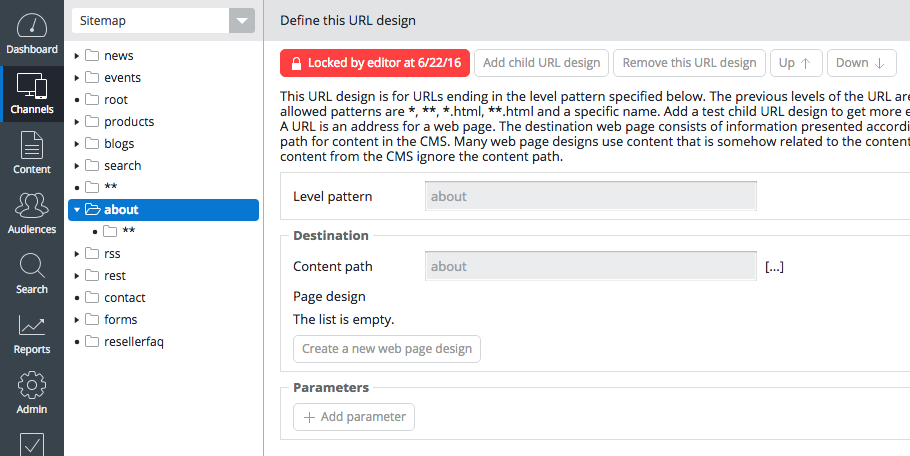Viewport: 910px width, 456px height.
Task: Open the Sitemap dropdown arrow
Action: [242, 21]
